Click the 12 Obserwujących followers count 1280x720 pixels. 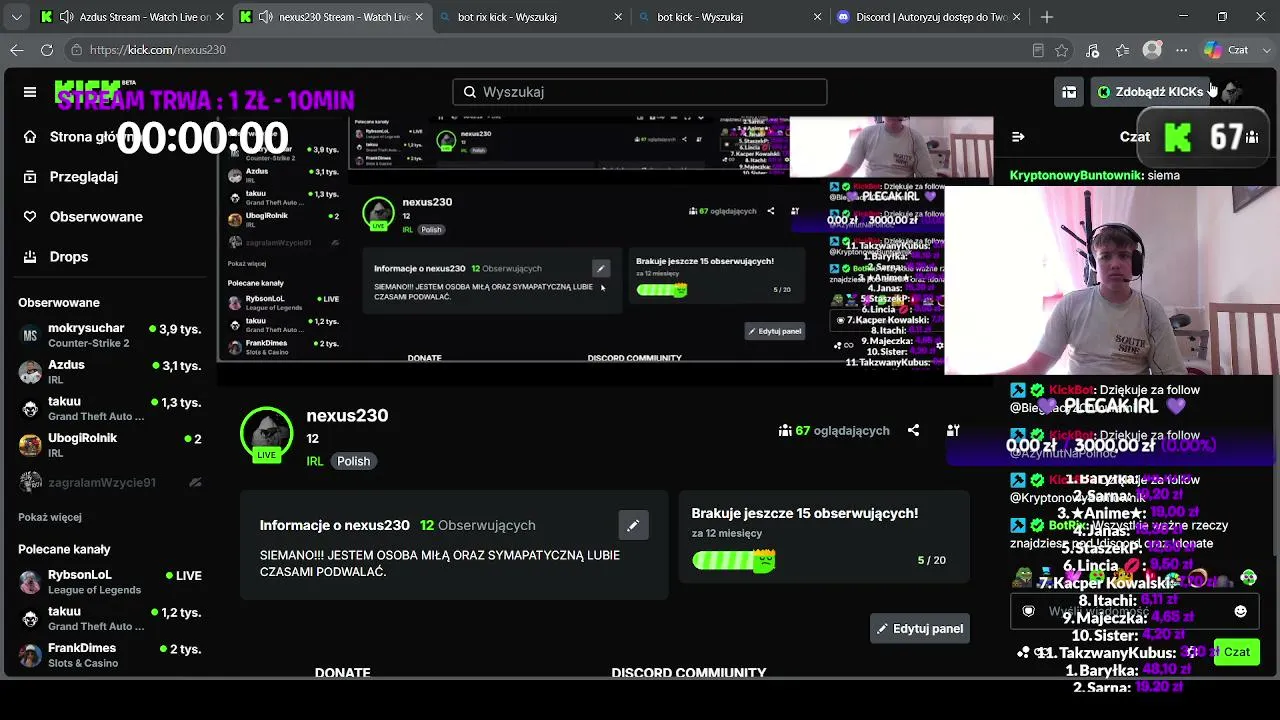pos(478,525)
